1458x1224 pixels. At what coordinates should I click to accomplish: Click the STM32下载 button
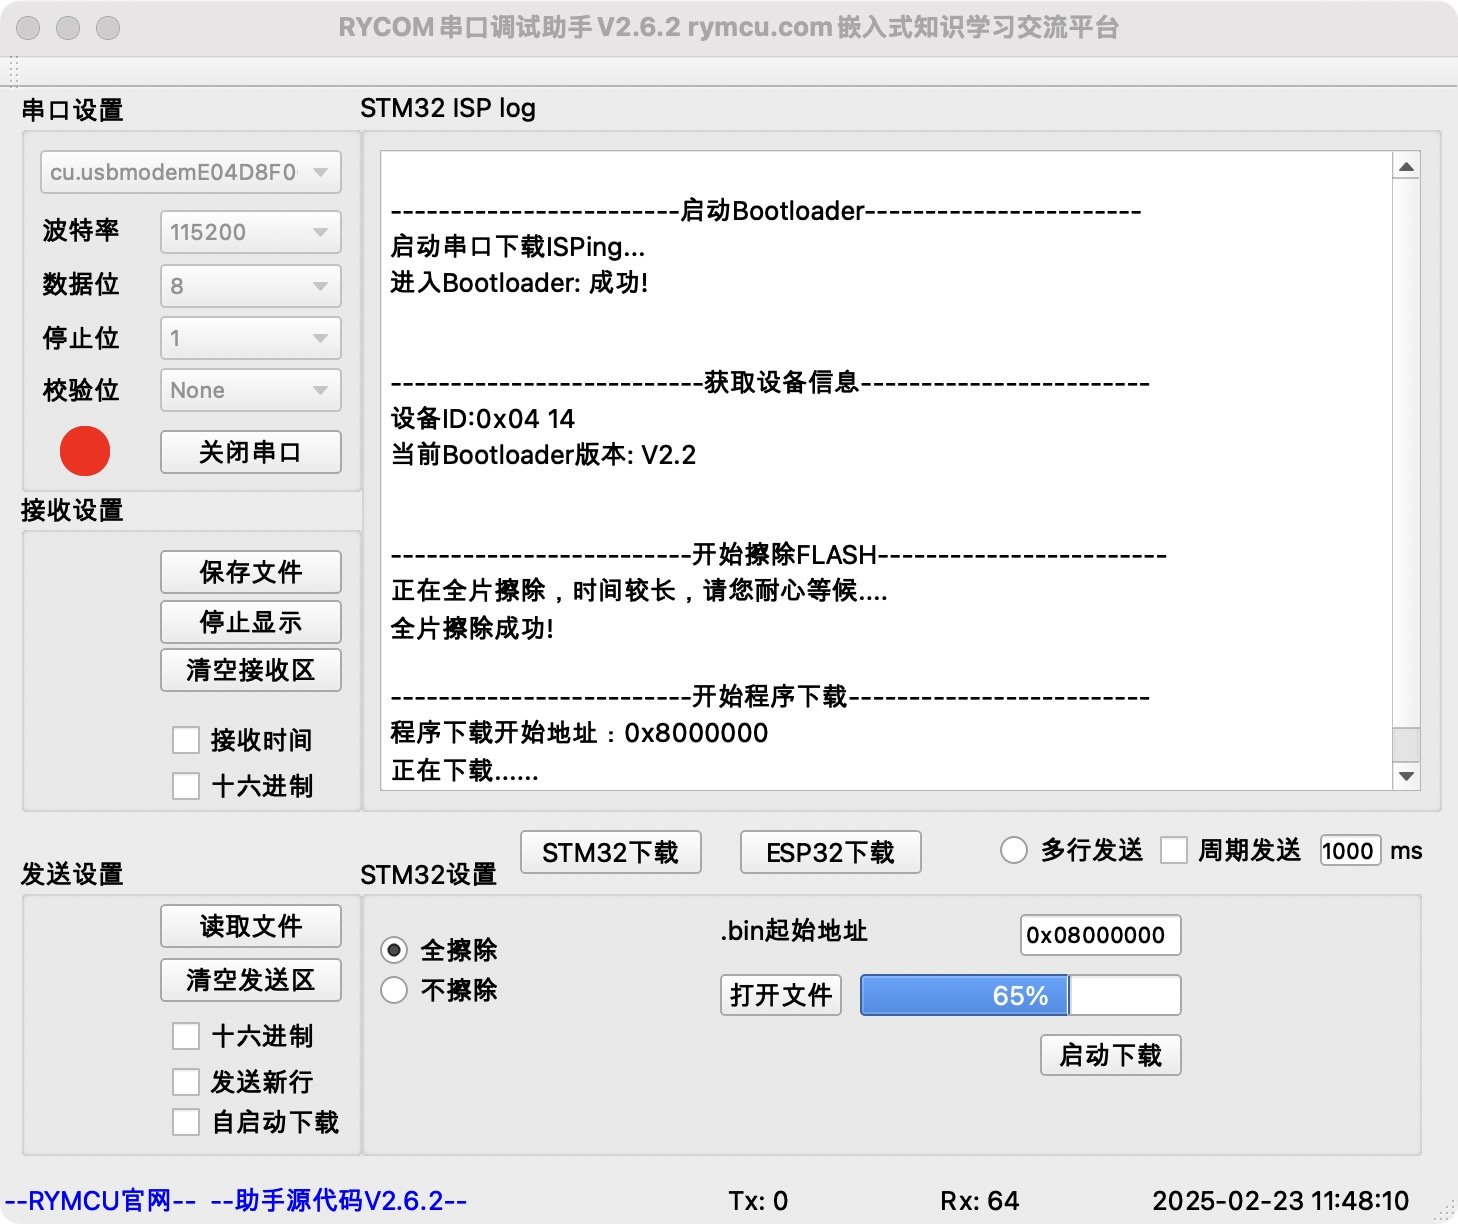point(610,852)
